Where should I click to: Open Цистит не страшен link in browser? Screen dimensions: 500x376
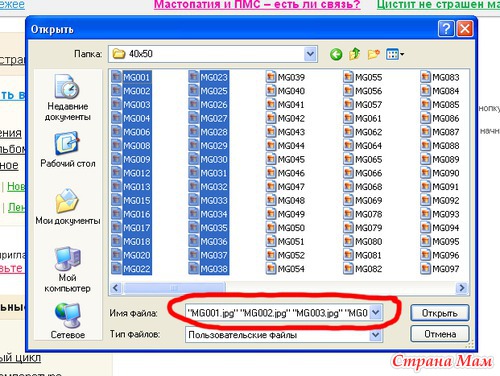[438, 5]
